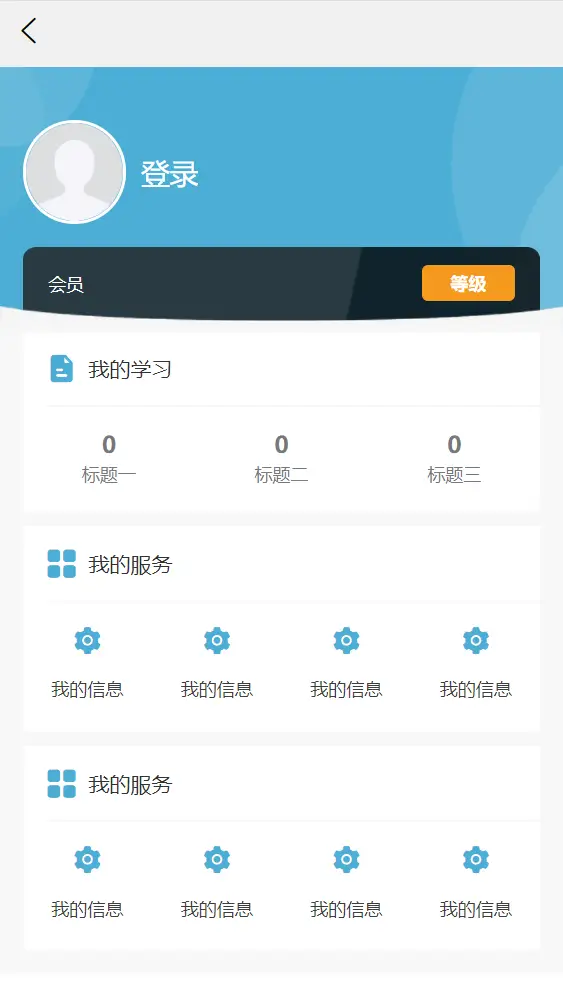Select the 标题一 count item

(x=109, y=458)
